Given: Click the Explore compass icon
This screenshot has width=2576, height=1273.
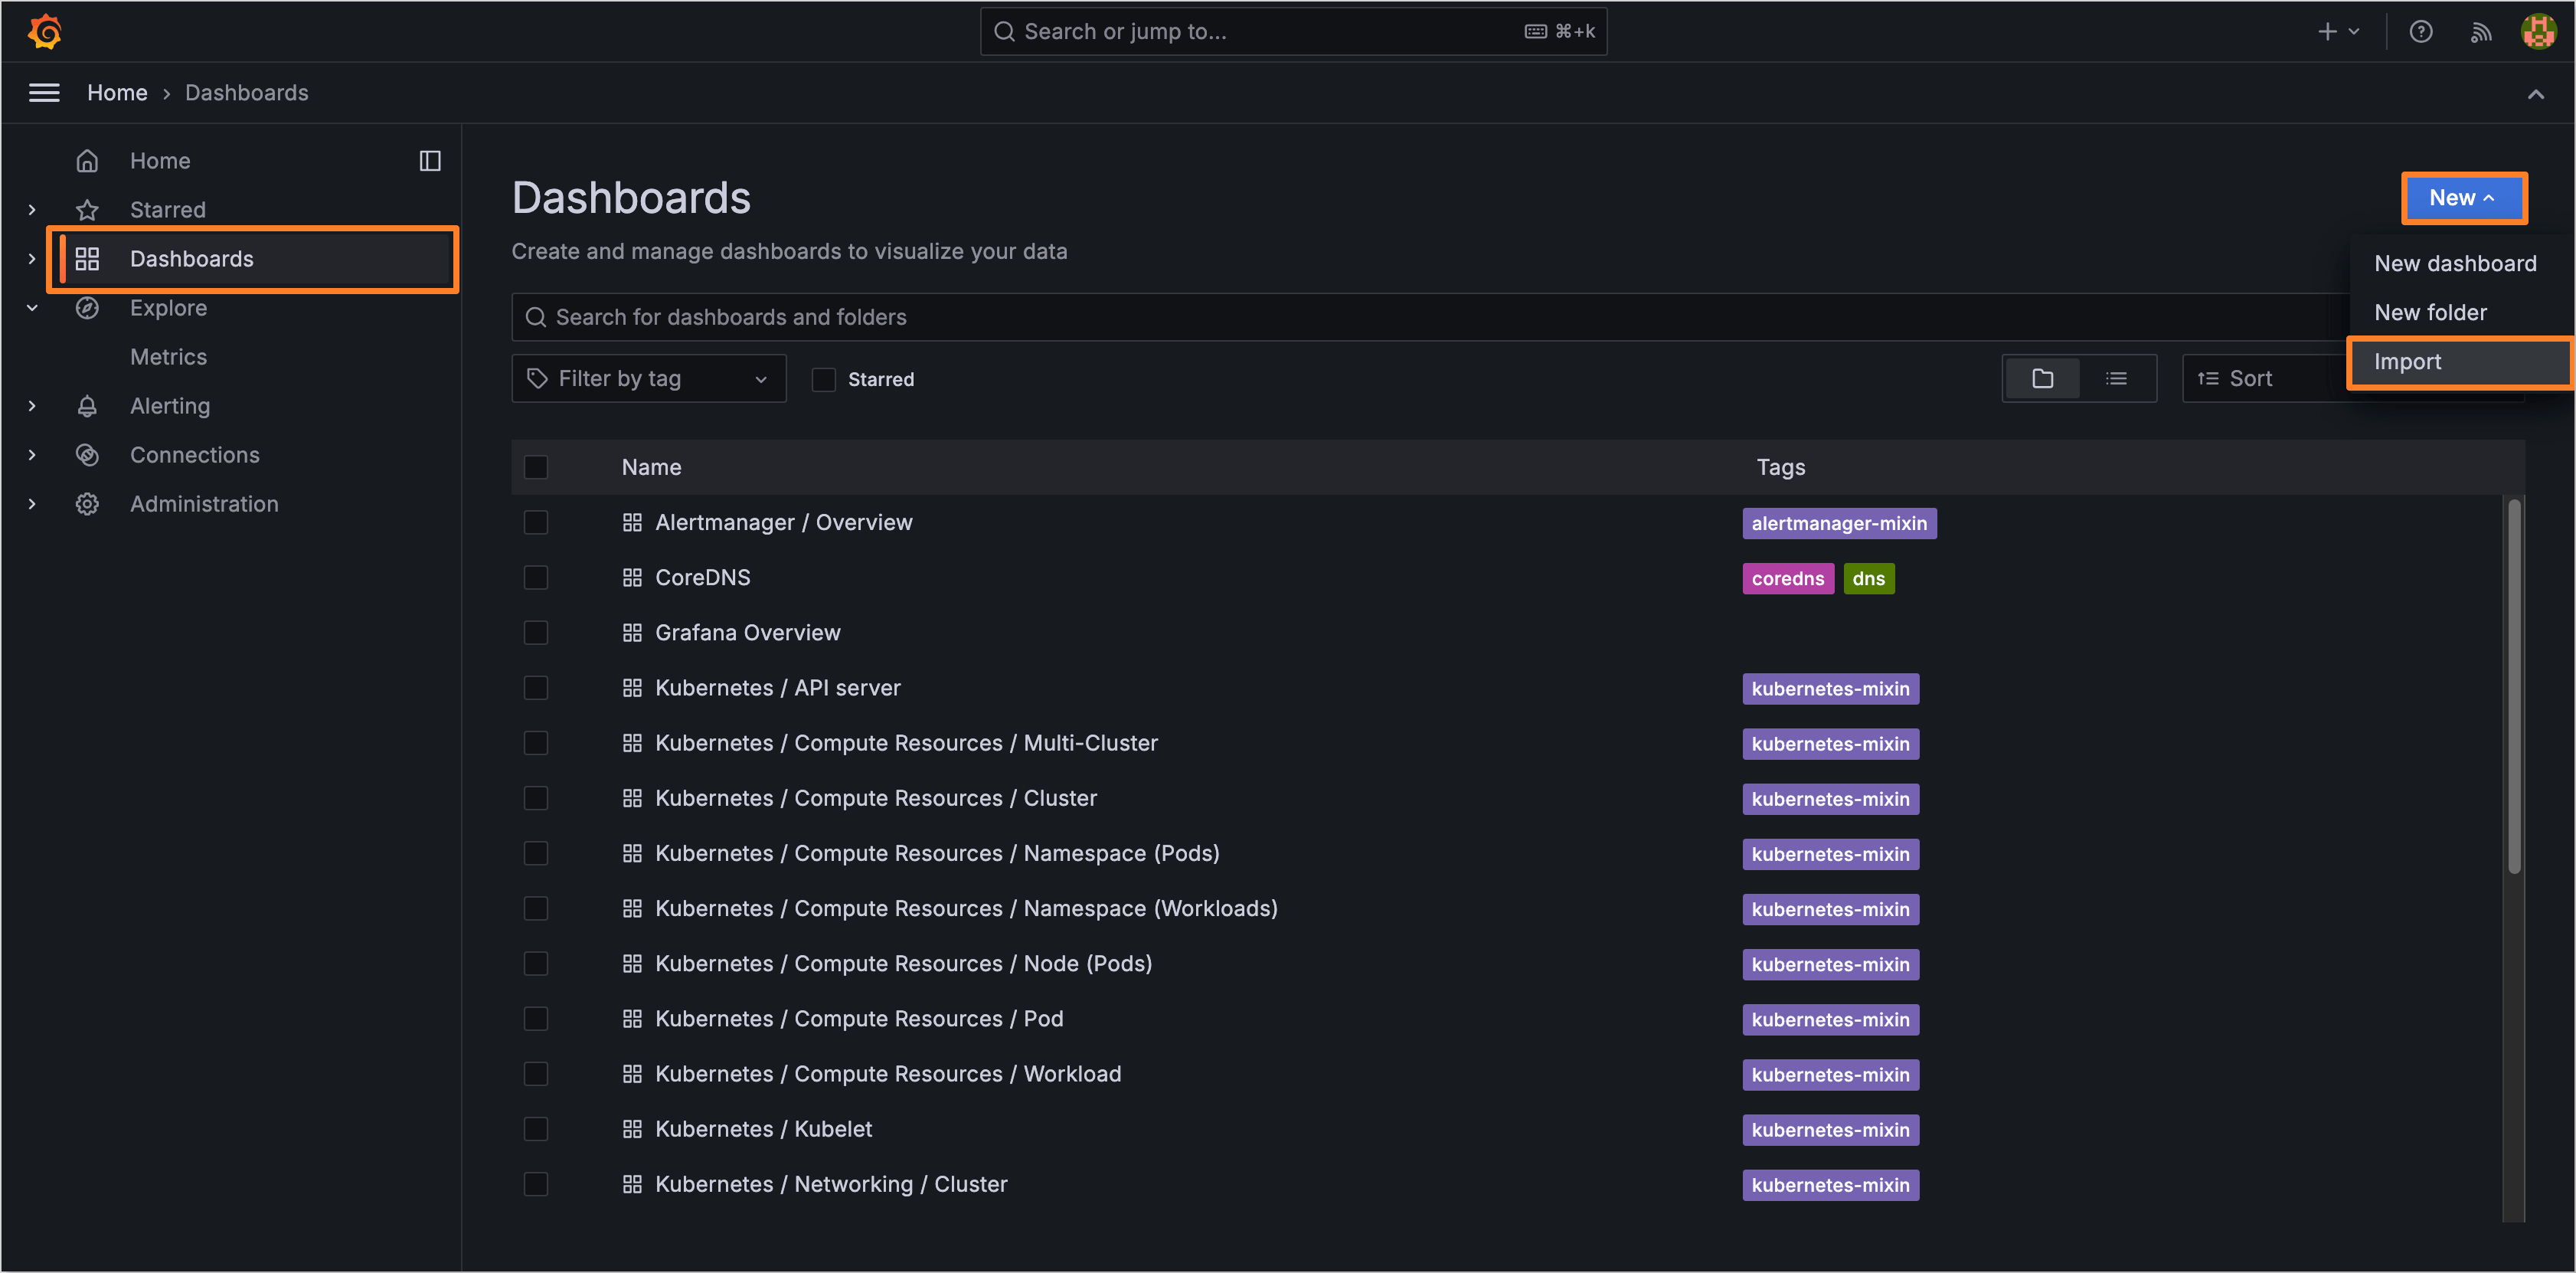Looking at the screenshot, I should point(87,308).
